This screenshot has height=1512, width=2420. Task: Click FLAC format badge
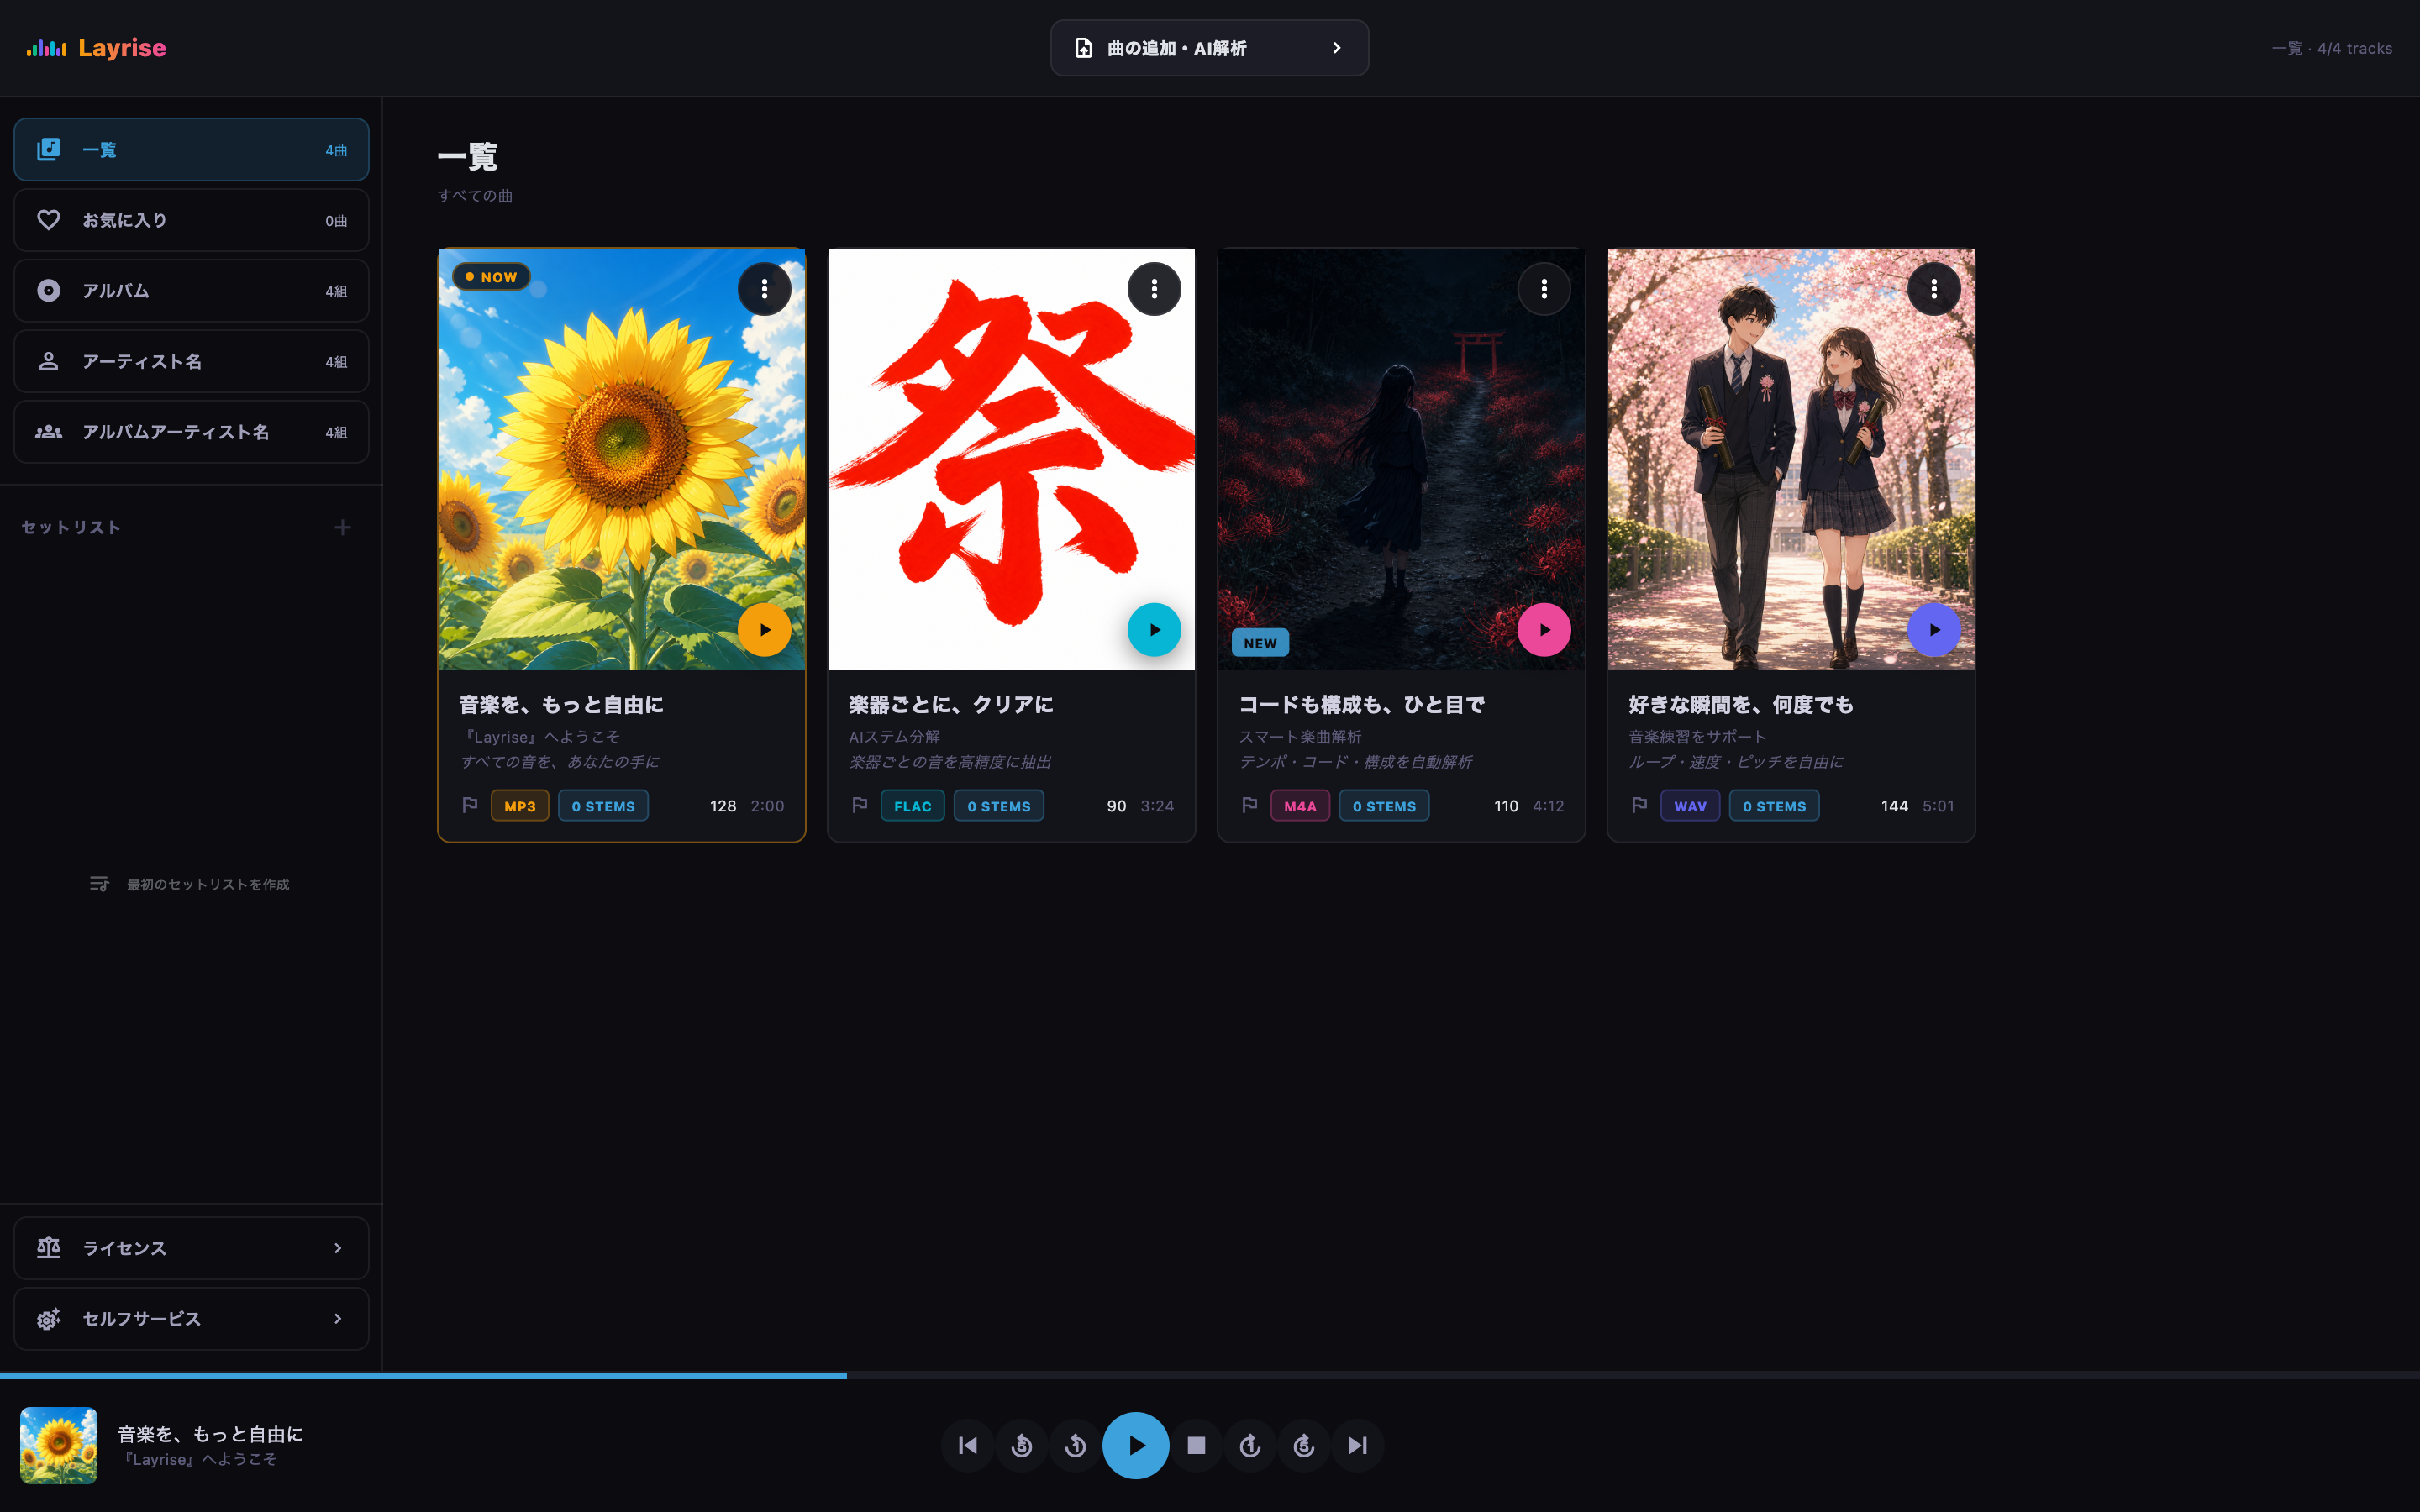912,806
